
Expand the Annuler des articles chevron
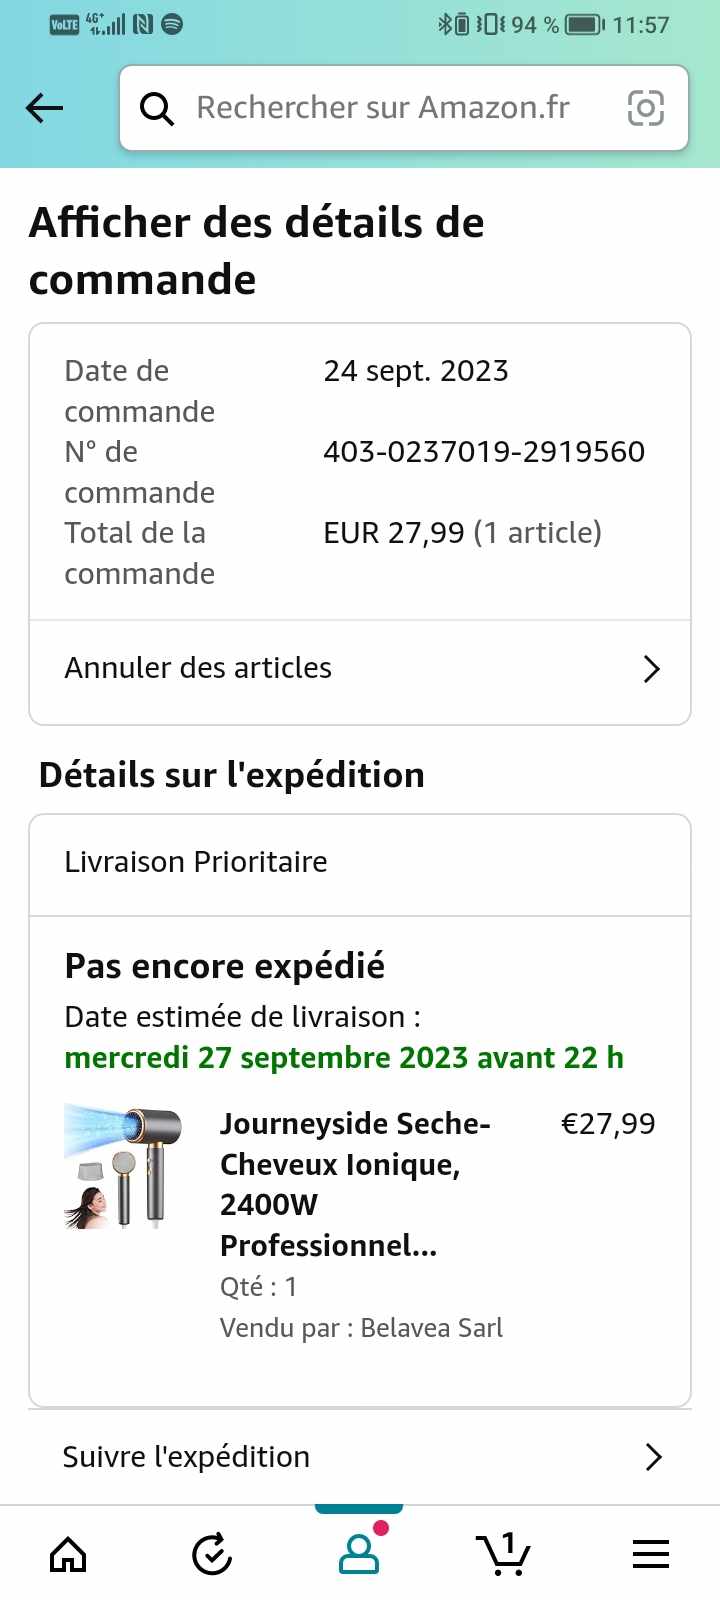pos(652,669)
